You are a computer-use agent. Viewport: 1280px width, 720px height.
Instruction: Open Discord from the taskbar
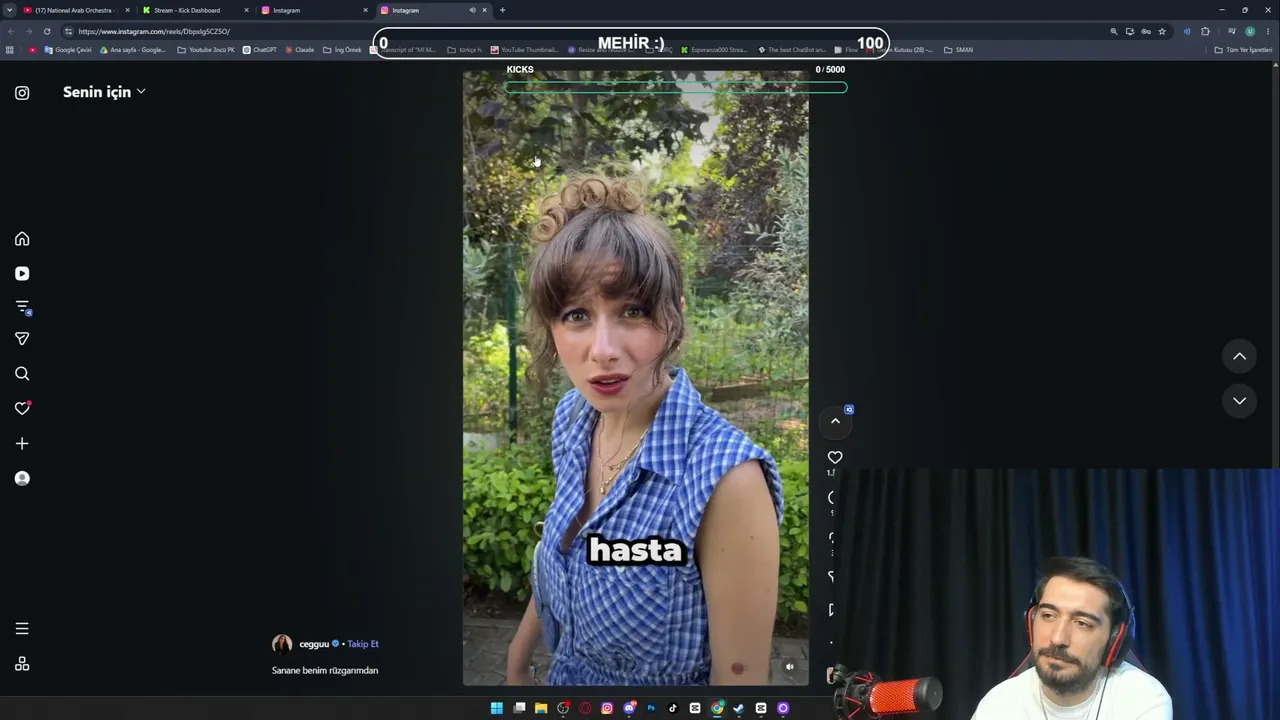[629, 708]
